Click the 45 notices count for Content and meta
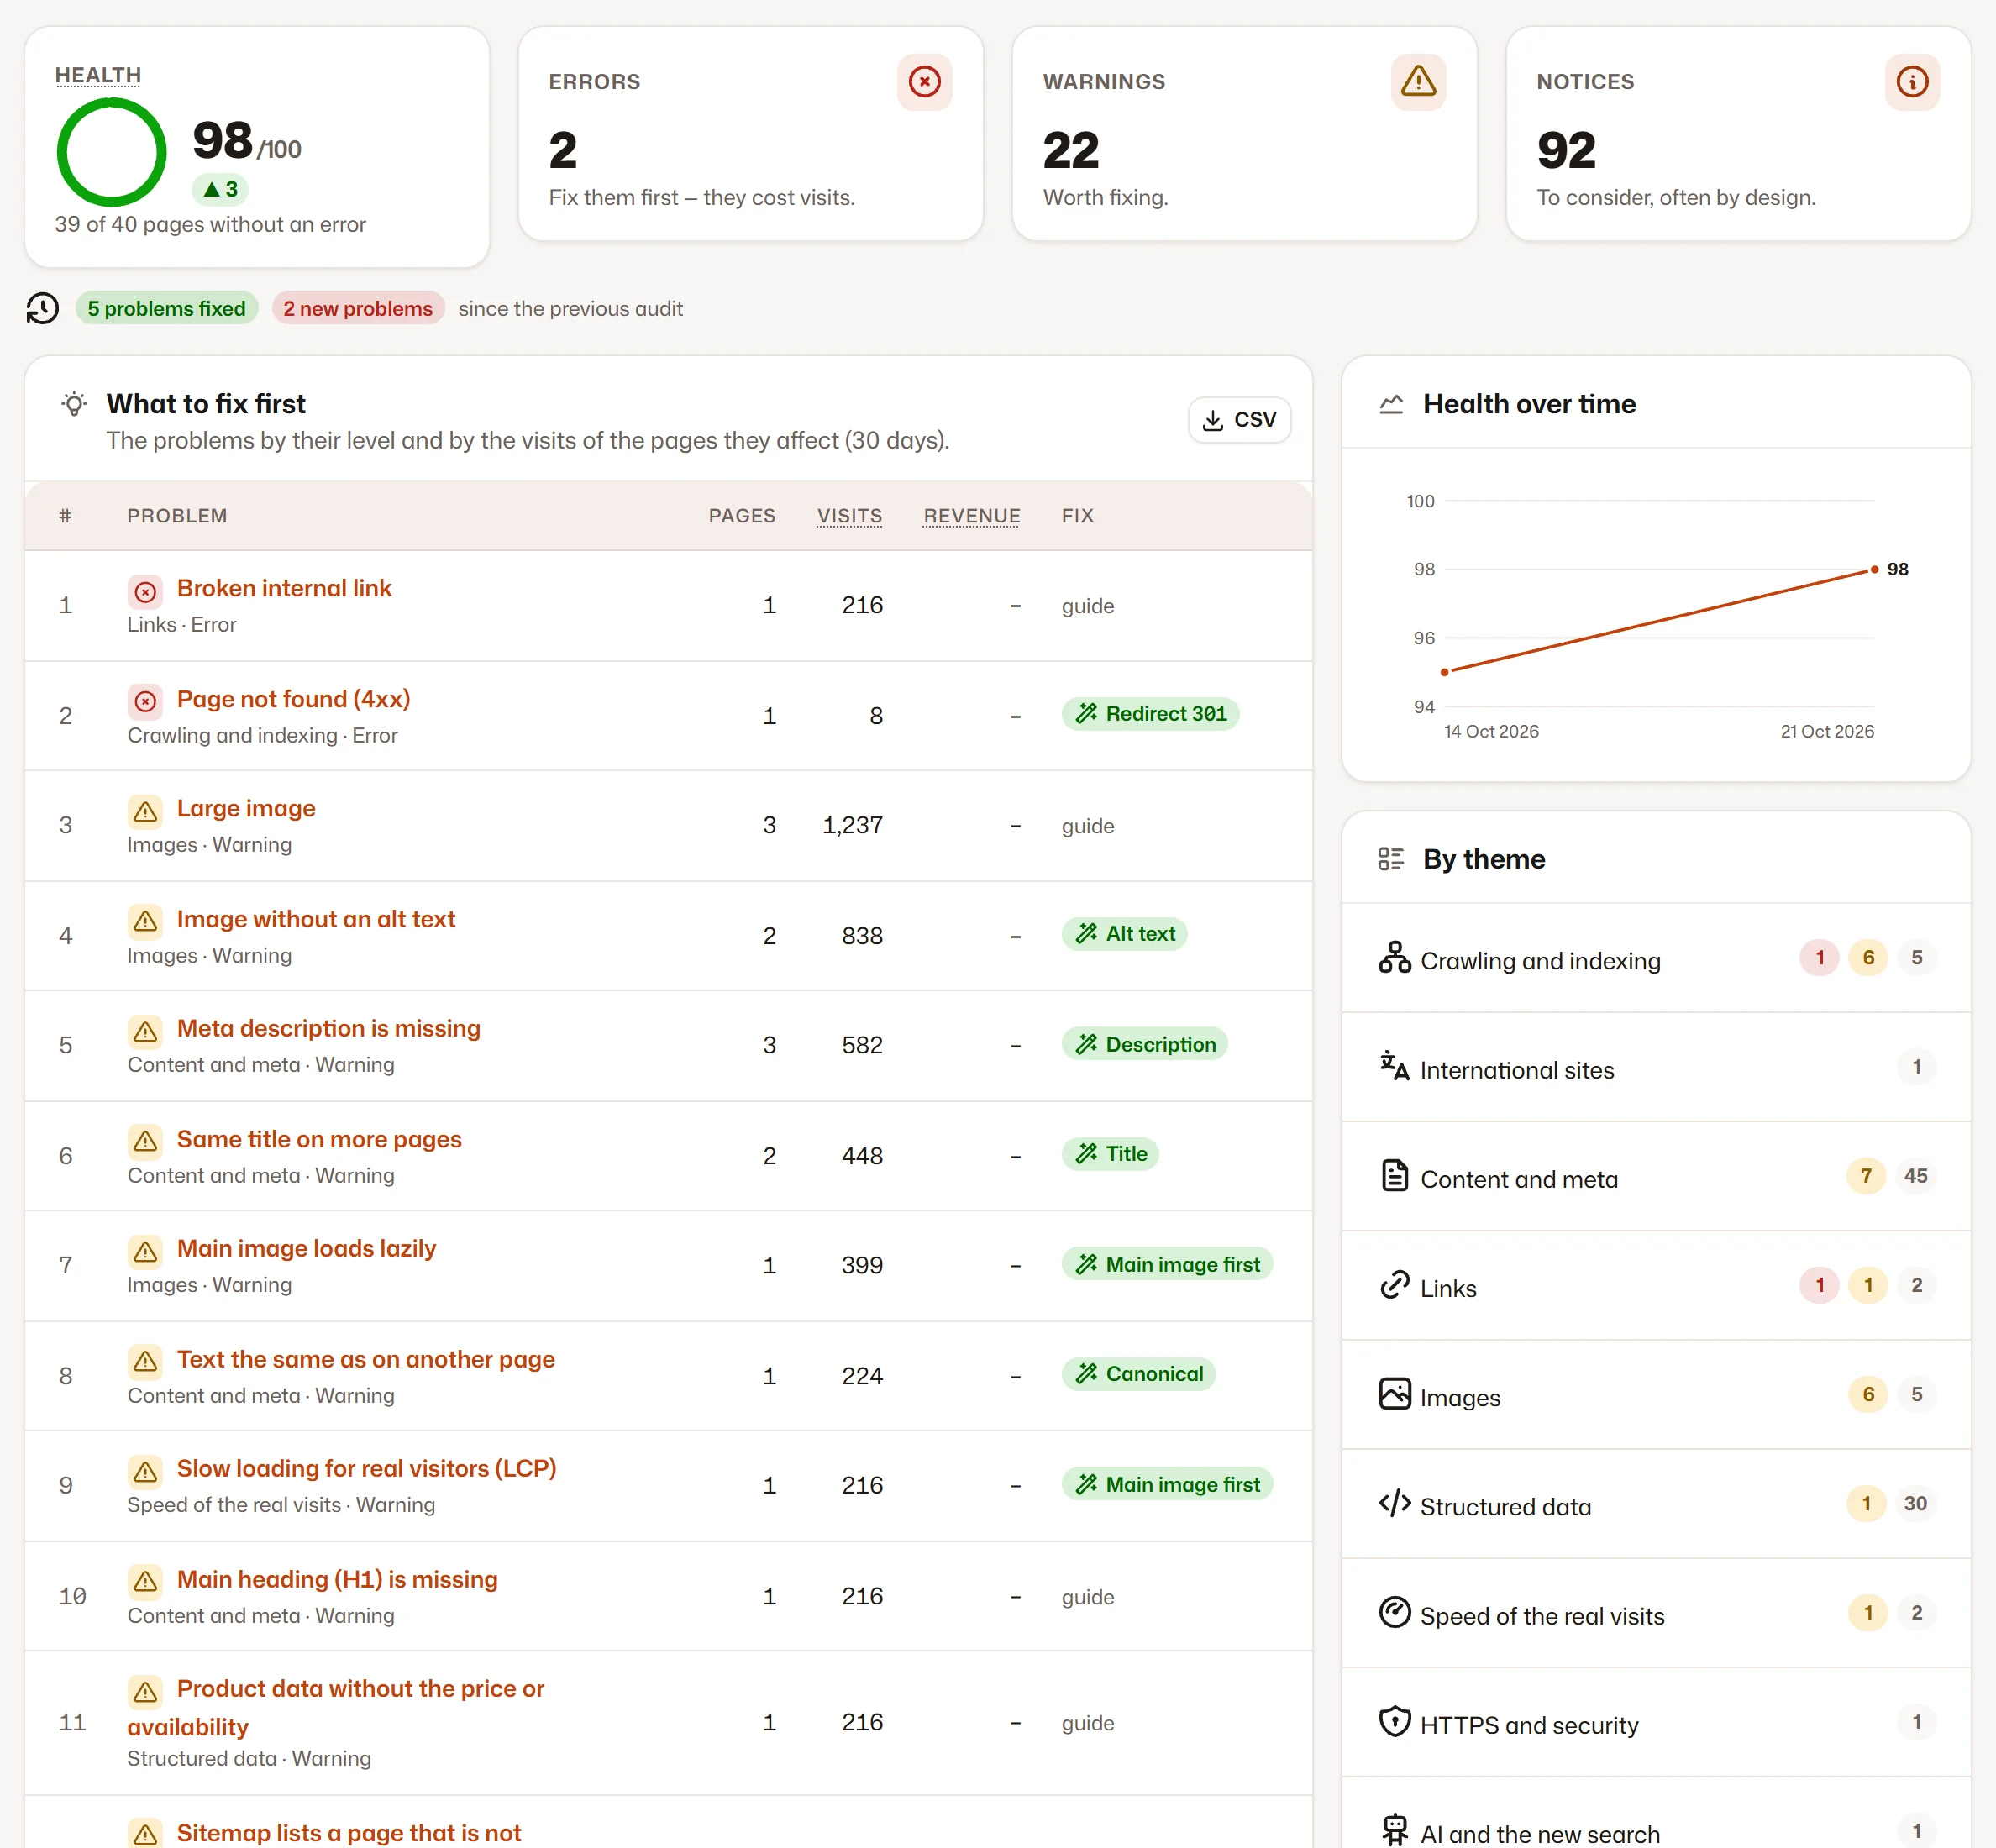 tap(1915, 1176)
